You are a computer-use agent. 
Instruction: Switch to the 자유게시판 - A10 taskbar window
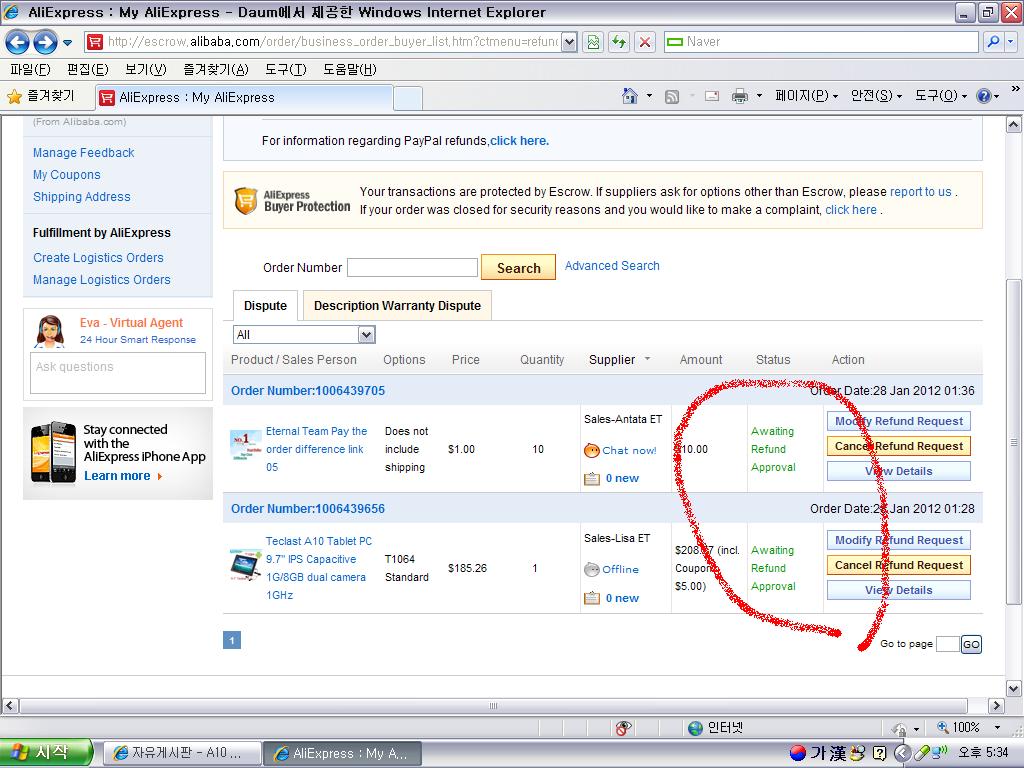point(182,753)
